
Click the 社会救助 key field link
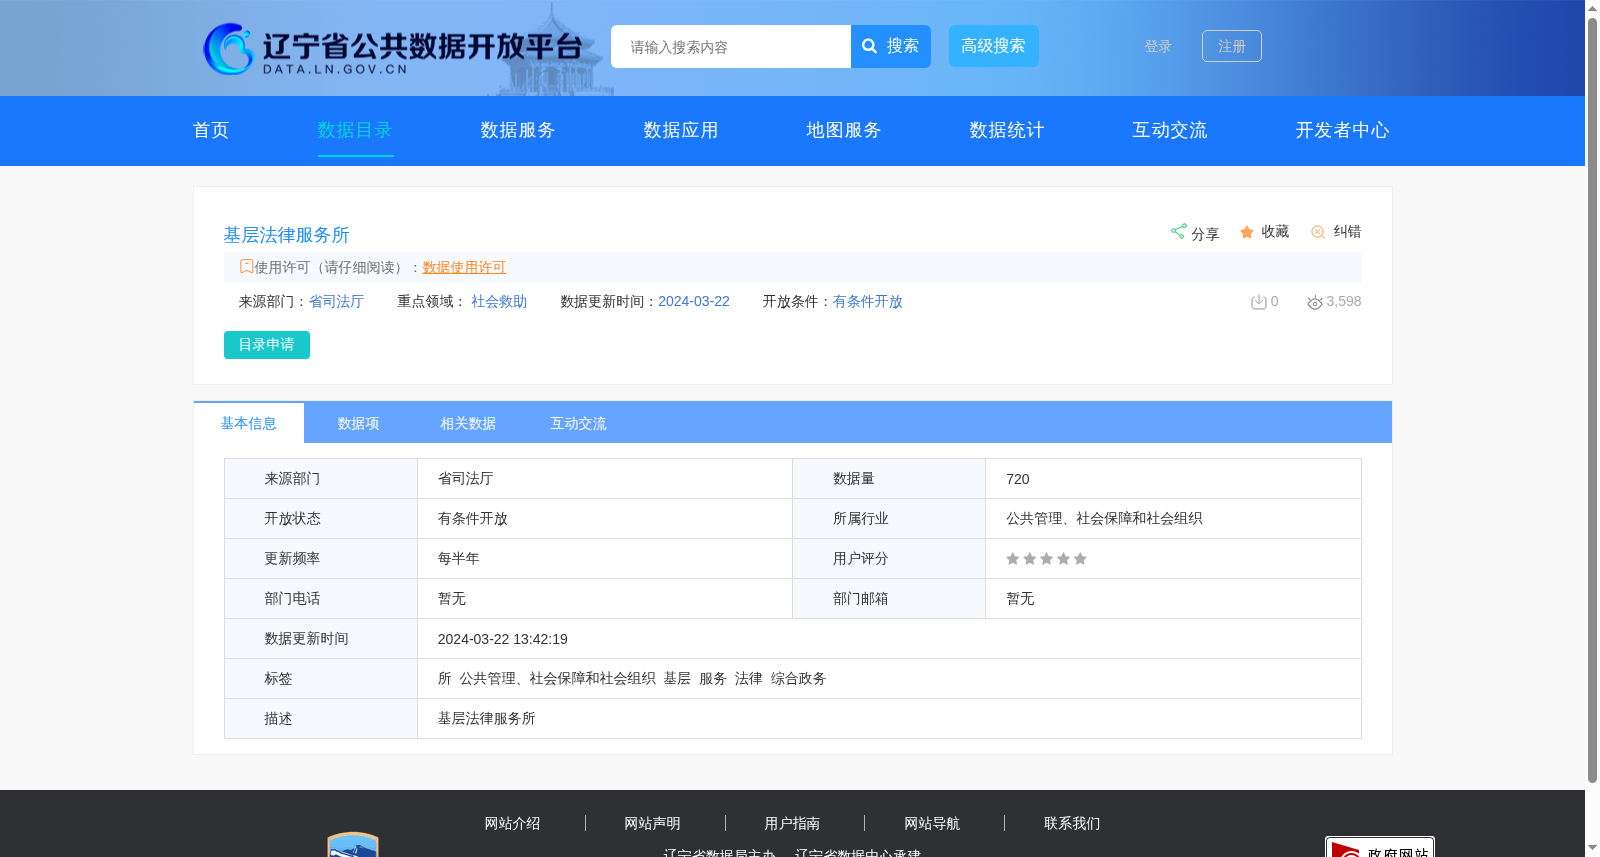coord(499,301)
